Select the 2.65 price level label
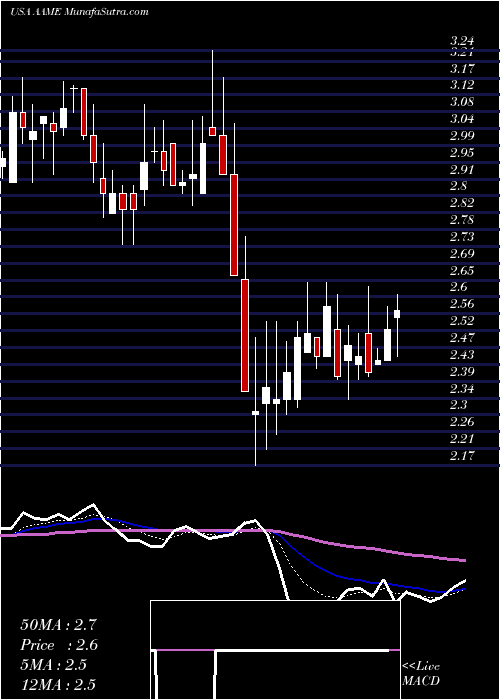The width and height of the screenshot is (500, 700). [462, 271]
